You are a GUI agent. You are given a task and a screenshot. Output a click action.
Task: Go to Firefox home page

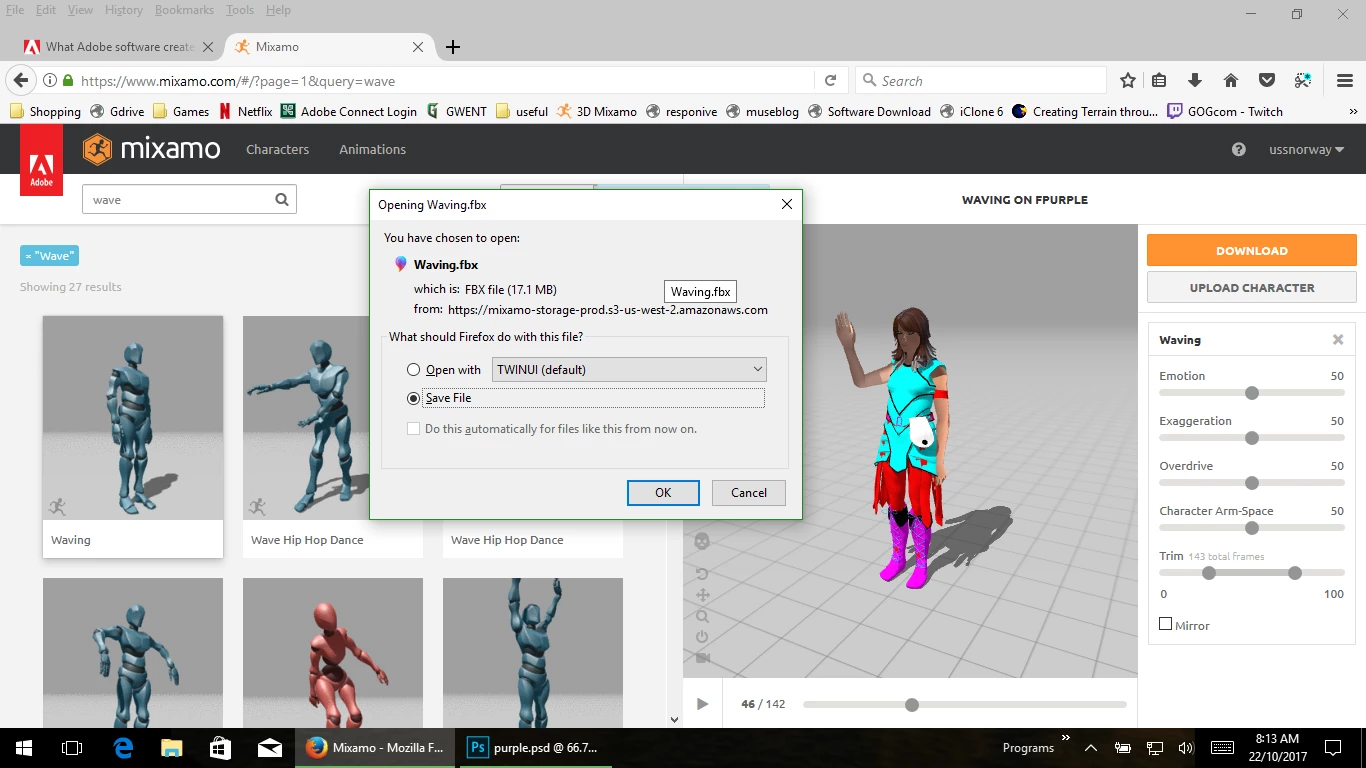point(1231,81)
